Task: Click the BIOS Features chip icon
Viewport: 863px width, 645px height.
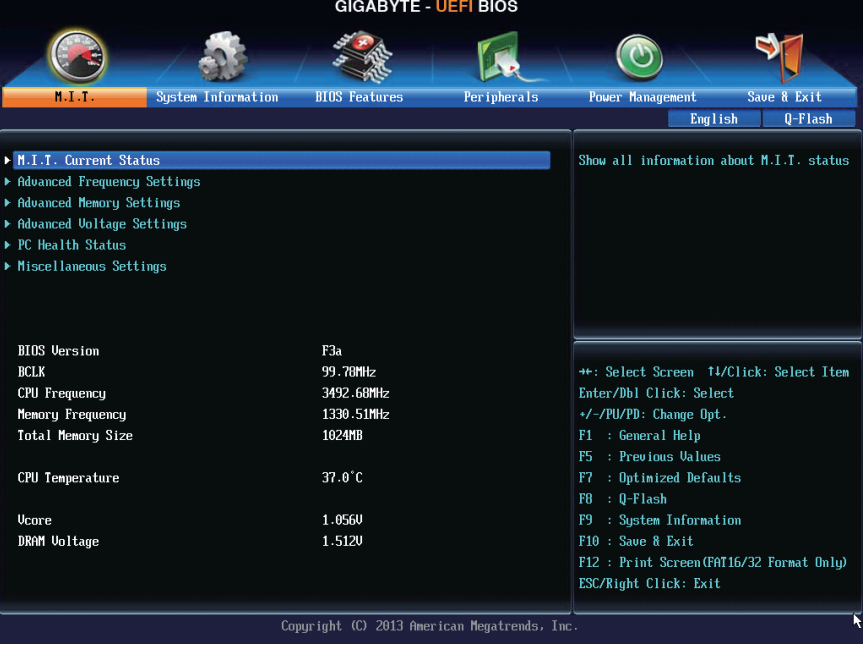Action: click(362, 56)
